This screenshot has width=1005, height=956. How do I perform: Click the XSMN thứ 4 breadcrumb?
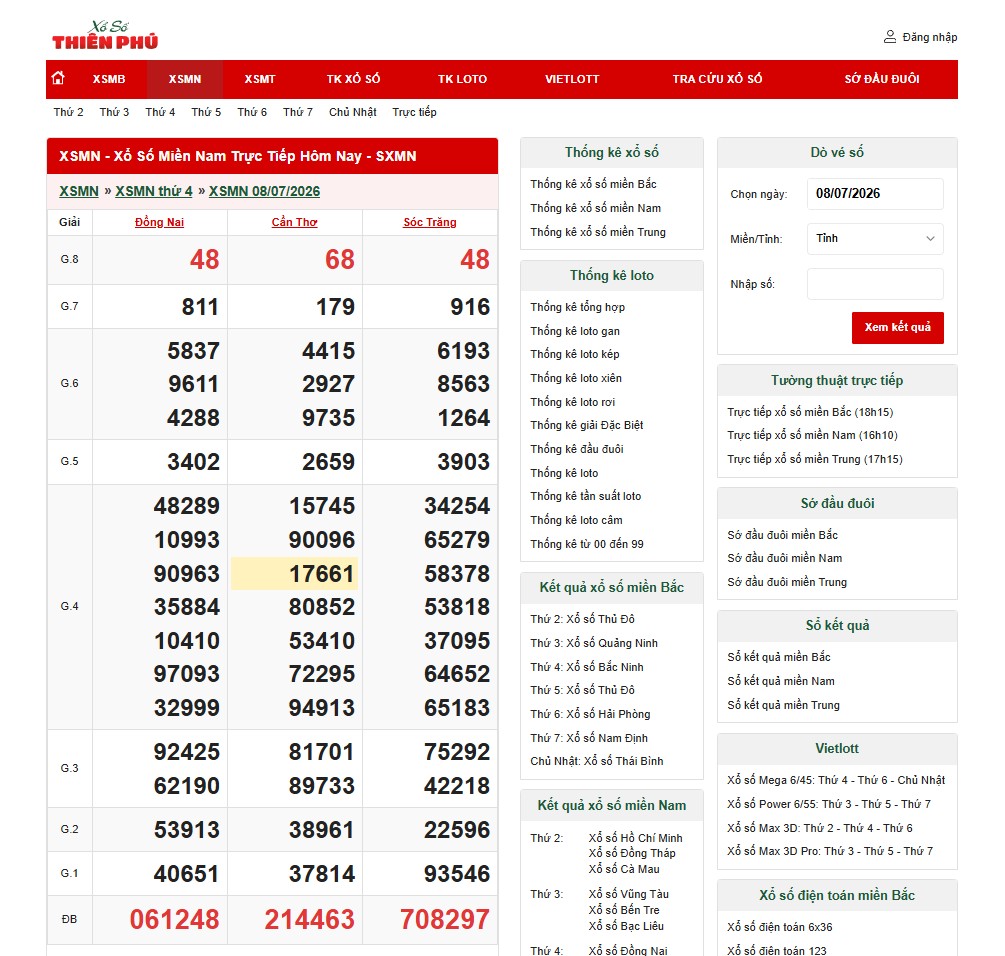point(154,191)
